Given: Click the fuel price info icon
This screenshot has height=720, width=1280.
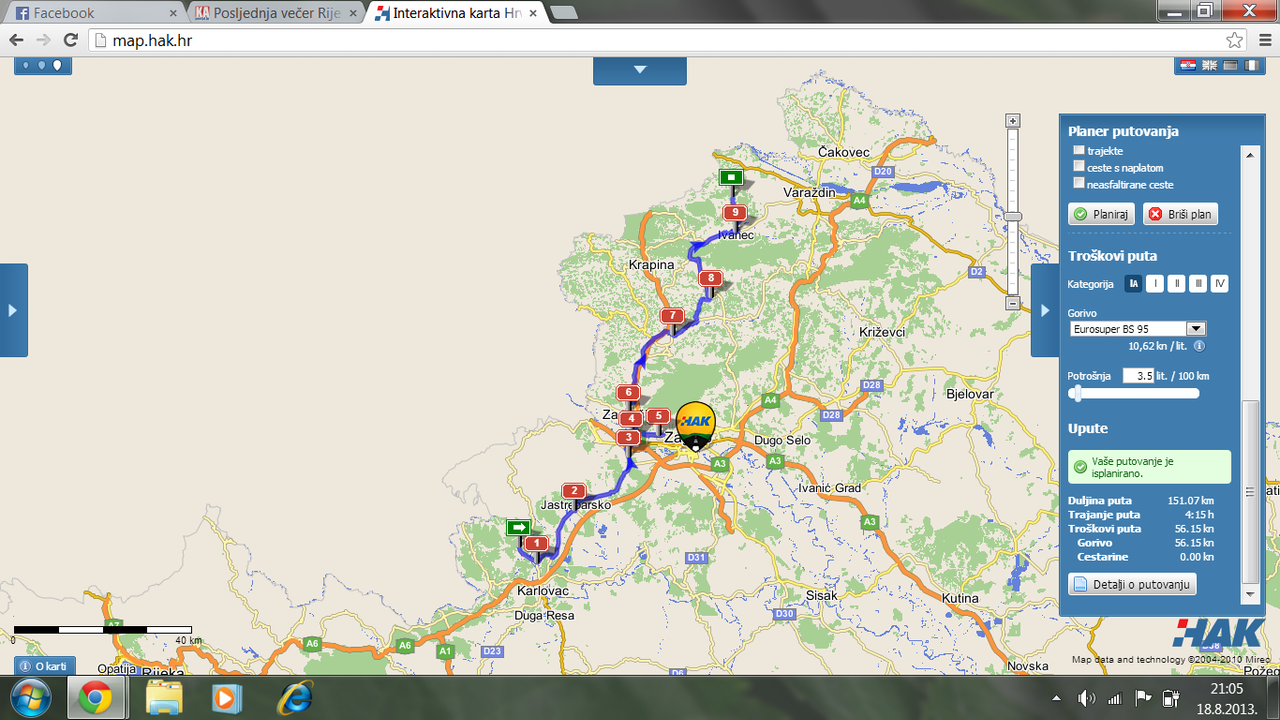Looking at the screenshot, I should [x=1199, y=346].
